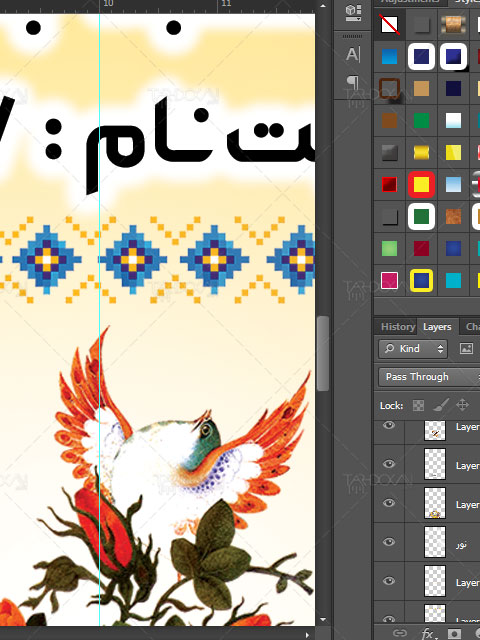Apply the blue style with yellow border
Image resolution: width=480 pixels, height=640 pixels.
tap(421, 280)
